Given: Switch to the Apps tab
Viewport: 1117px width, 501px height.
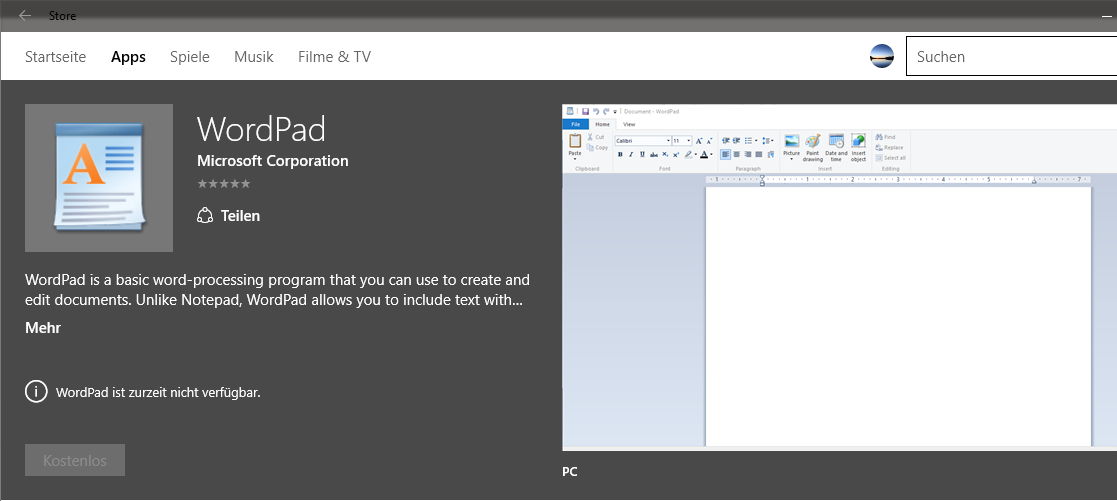Looking at the screenshot, I should (x=128, y=57).
